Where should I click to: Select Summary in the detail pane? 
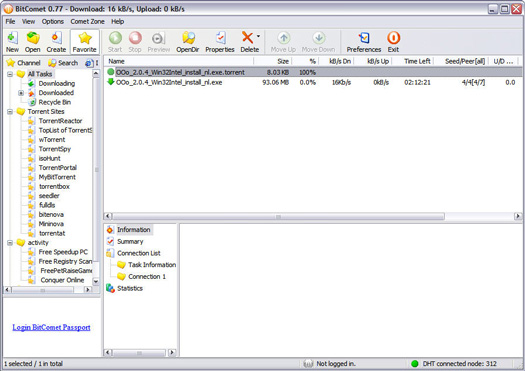coord(130,241)
